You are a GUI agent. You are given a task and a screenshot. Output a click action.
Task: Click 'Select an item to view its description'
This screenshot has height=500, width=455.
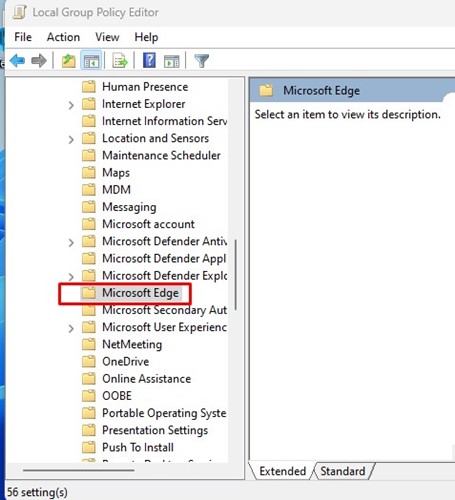pos(347,114)
